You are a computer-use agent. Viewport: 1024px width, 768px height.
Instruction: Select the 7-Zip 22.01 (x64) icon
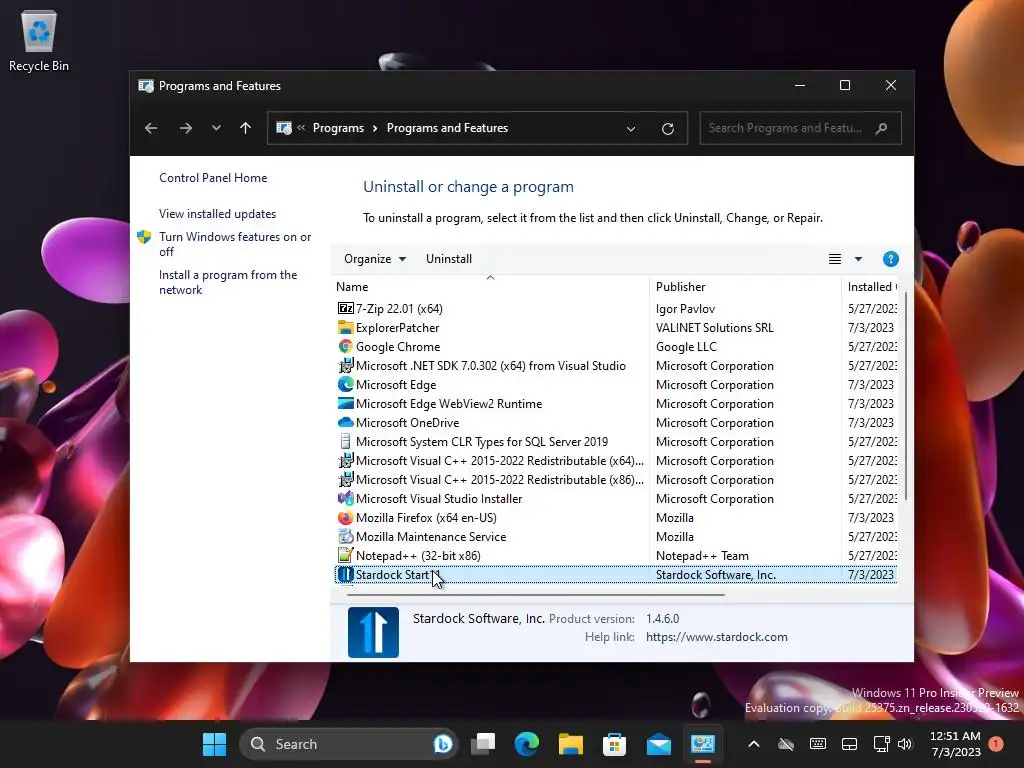(x=345, y=308)
